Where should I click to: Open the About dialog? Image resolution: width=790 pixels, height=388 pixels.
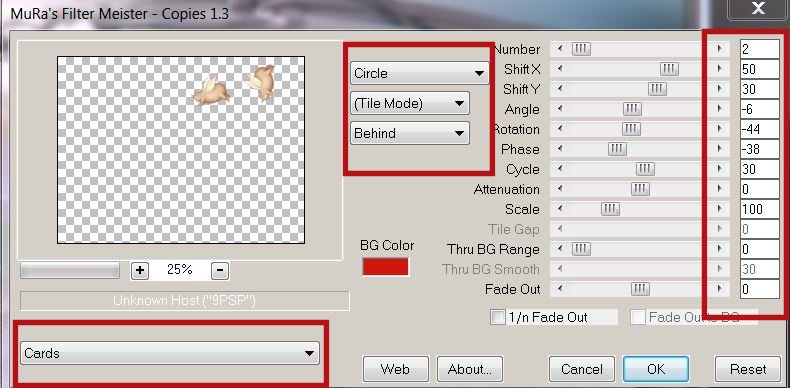(470, 369)
